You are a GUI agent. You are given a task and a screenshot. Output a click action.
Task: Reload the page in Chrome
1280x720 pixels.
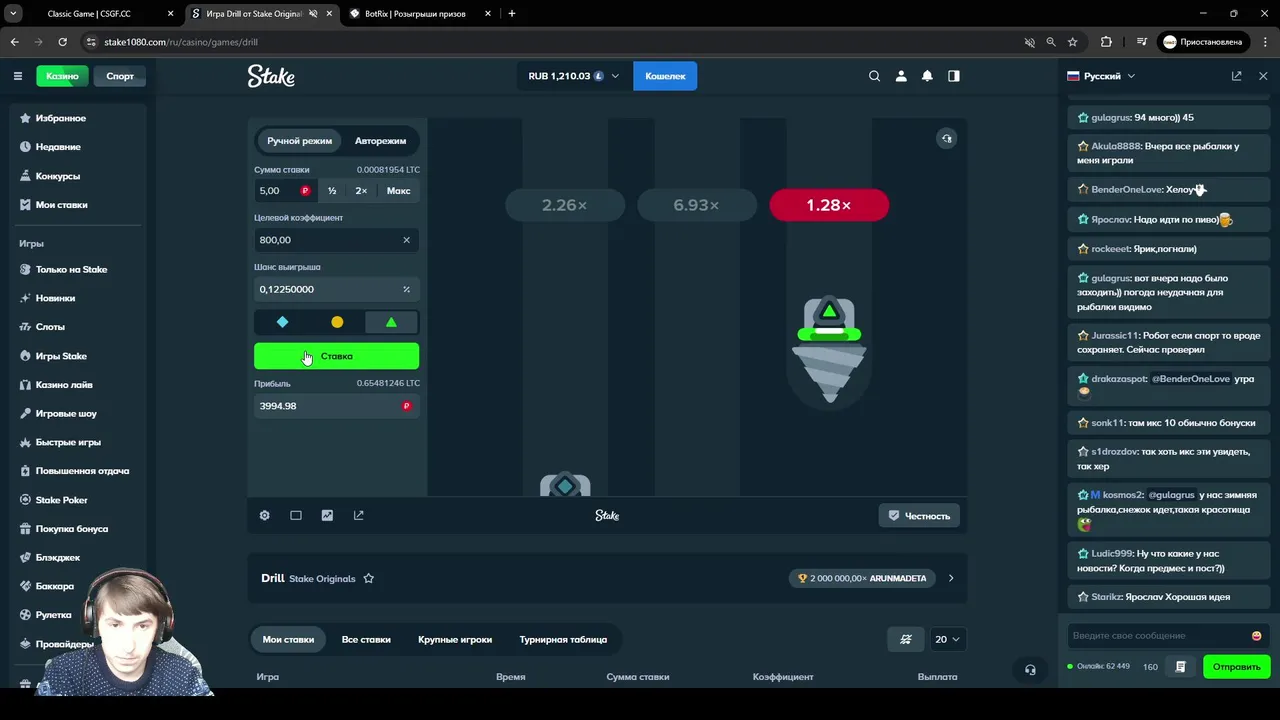point(62,42)
